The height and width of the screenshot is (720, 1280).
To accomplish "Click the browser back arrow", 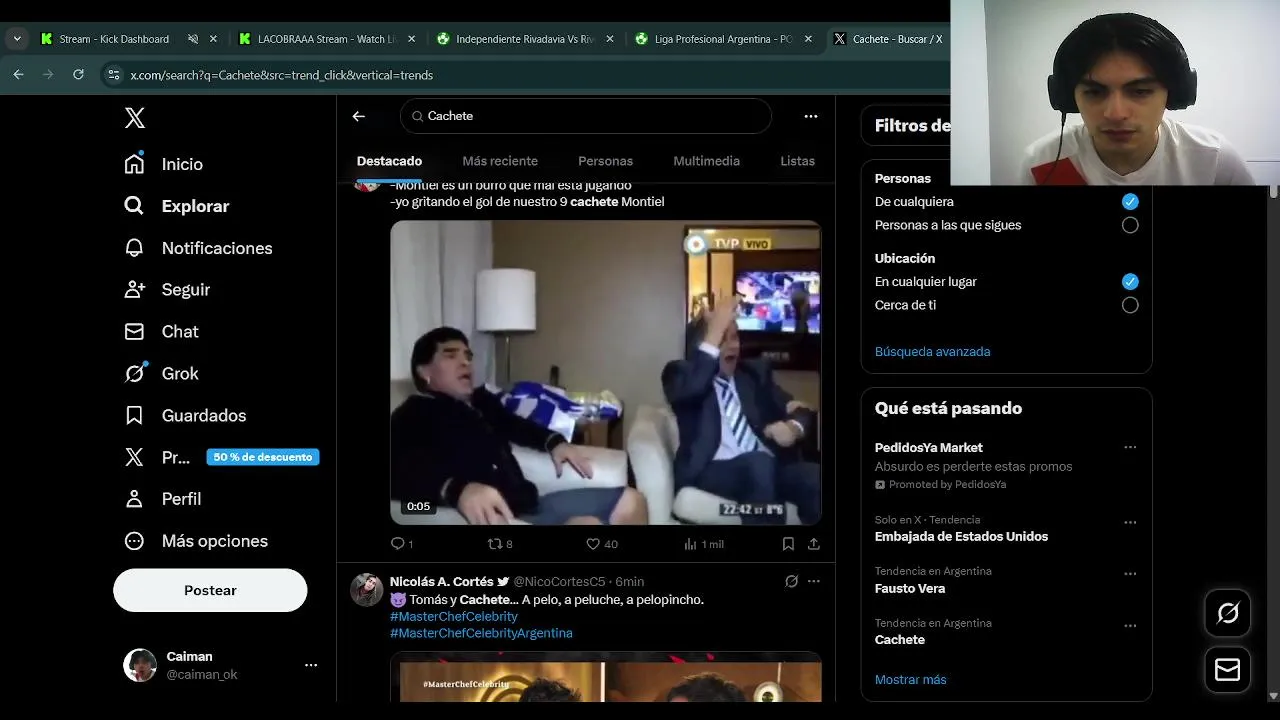I will (x=18, y=74).
